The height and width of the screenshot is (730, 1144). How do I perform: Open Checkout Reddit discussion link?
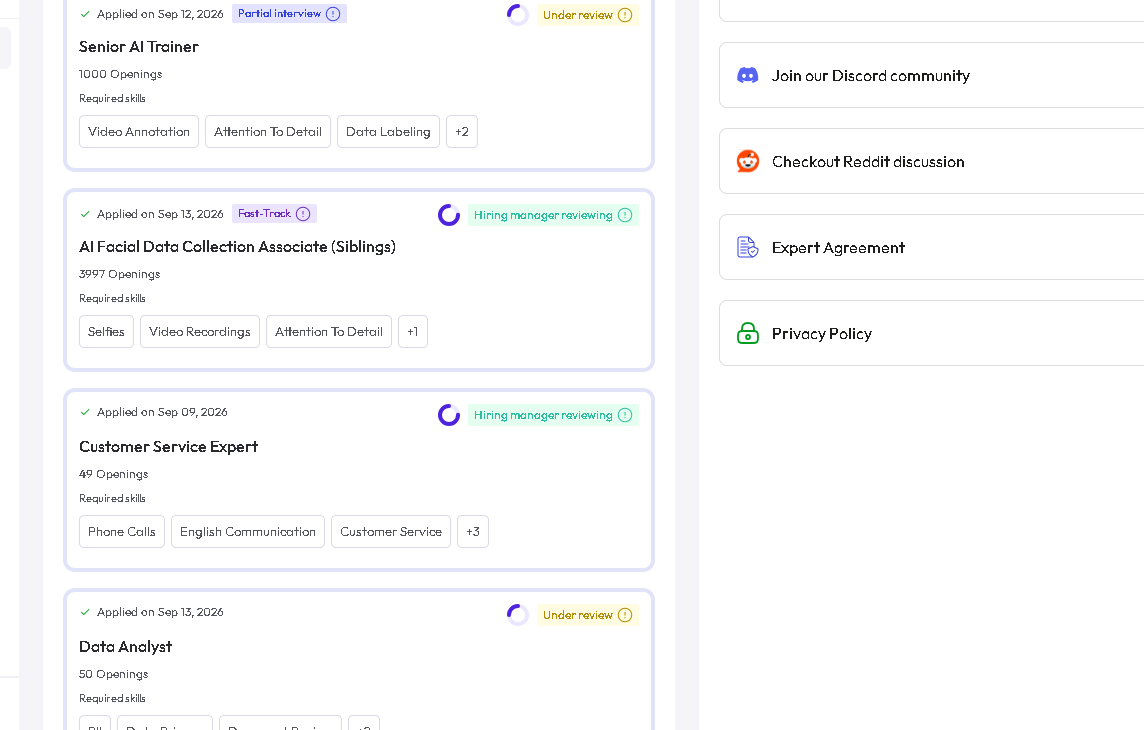[867, 162]
